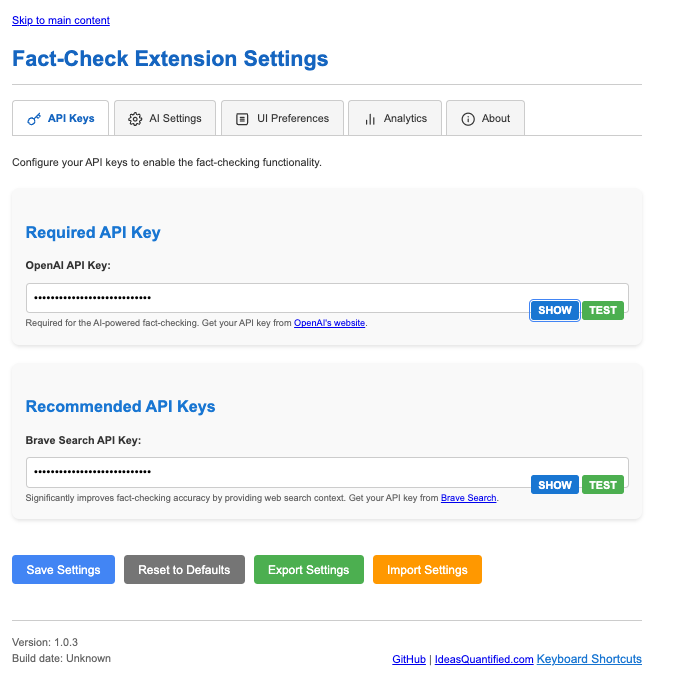Open the UI Preferences tab

pos(283,118)
